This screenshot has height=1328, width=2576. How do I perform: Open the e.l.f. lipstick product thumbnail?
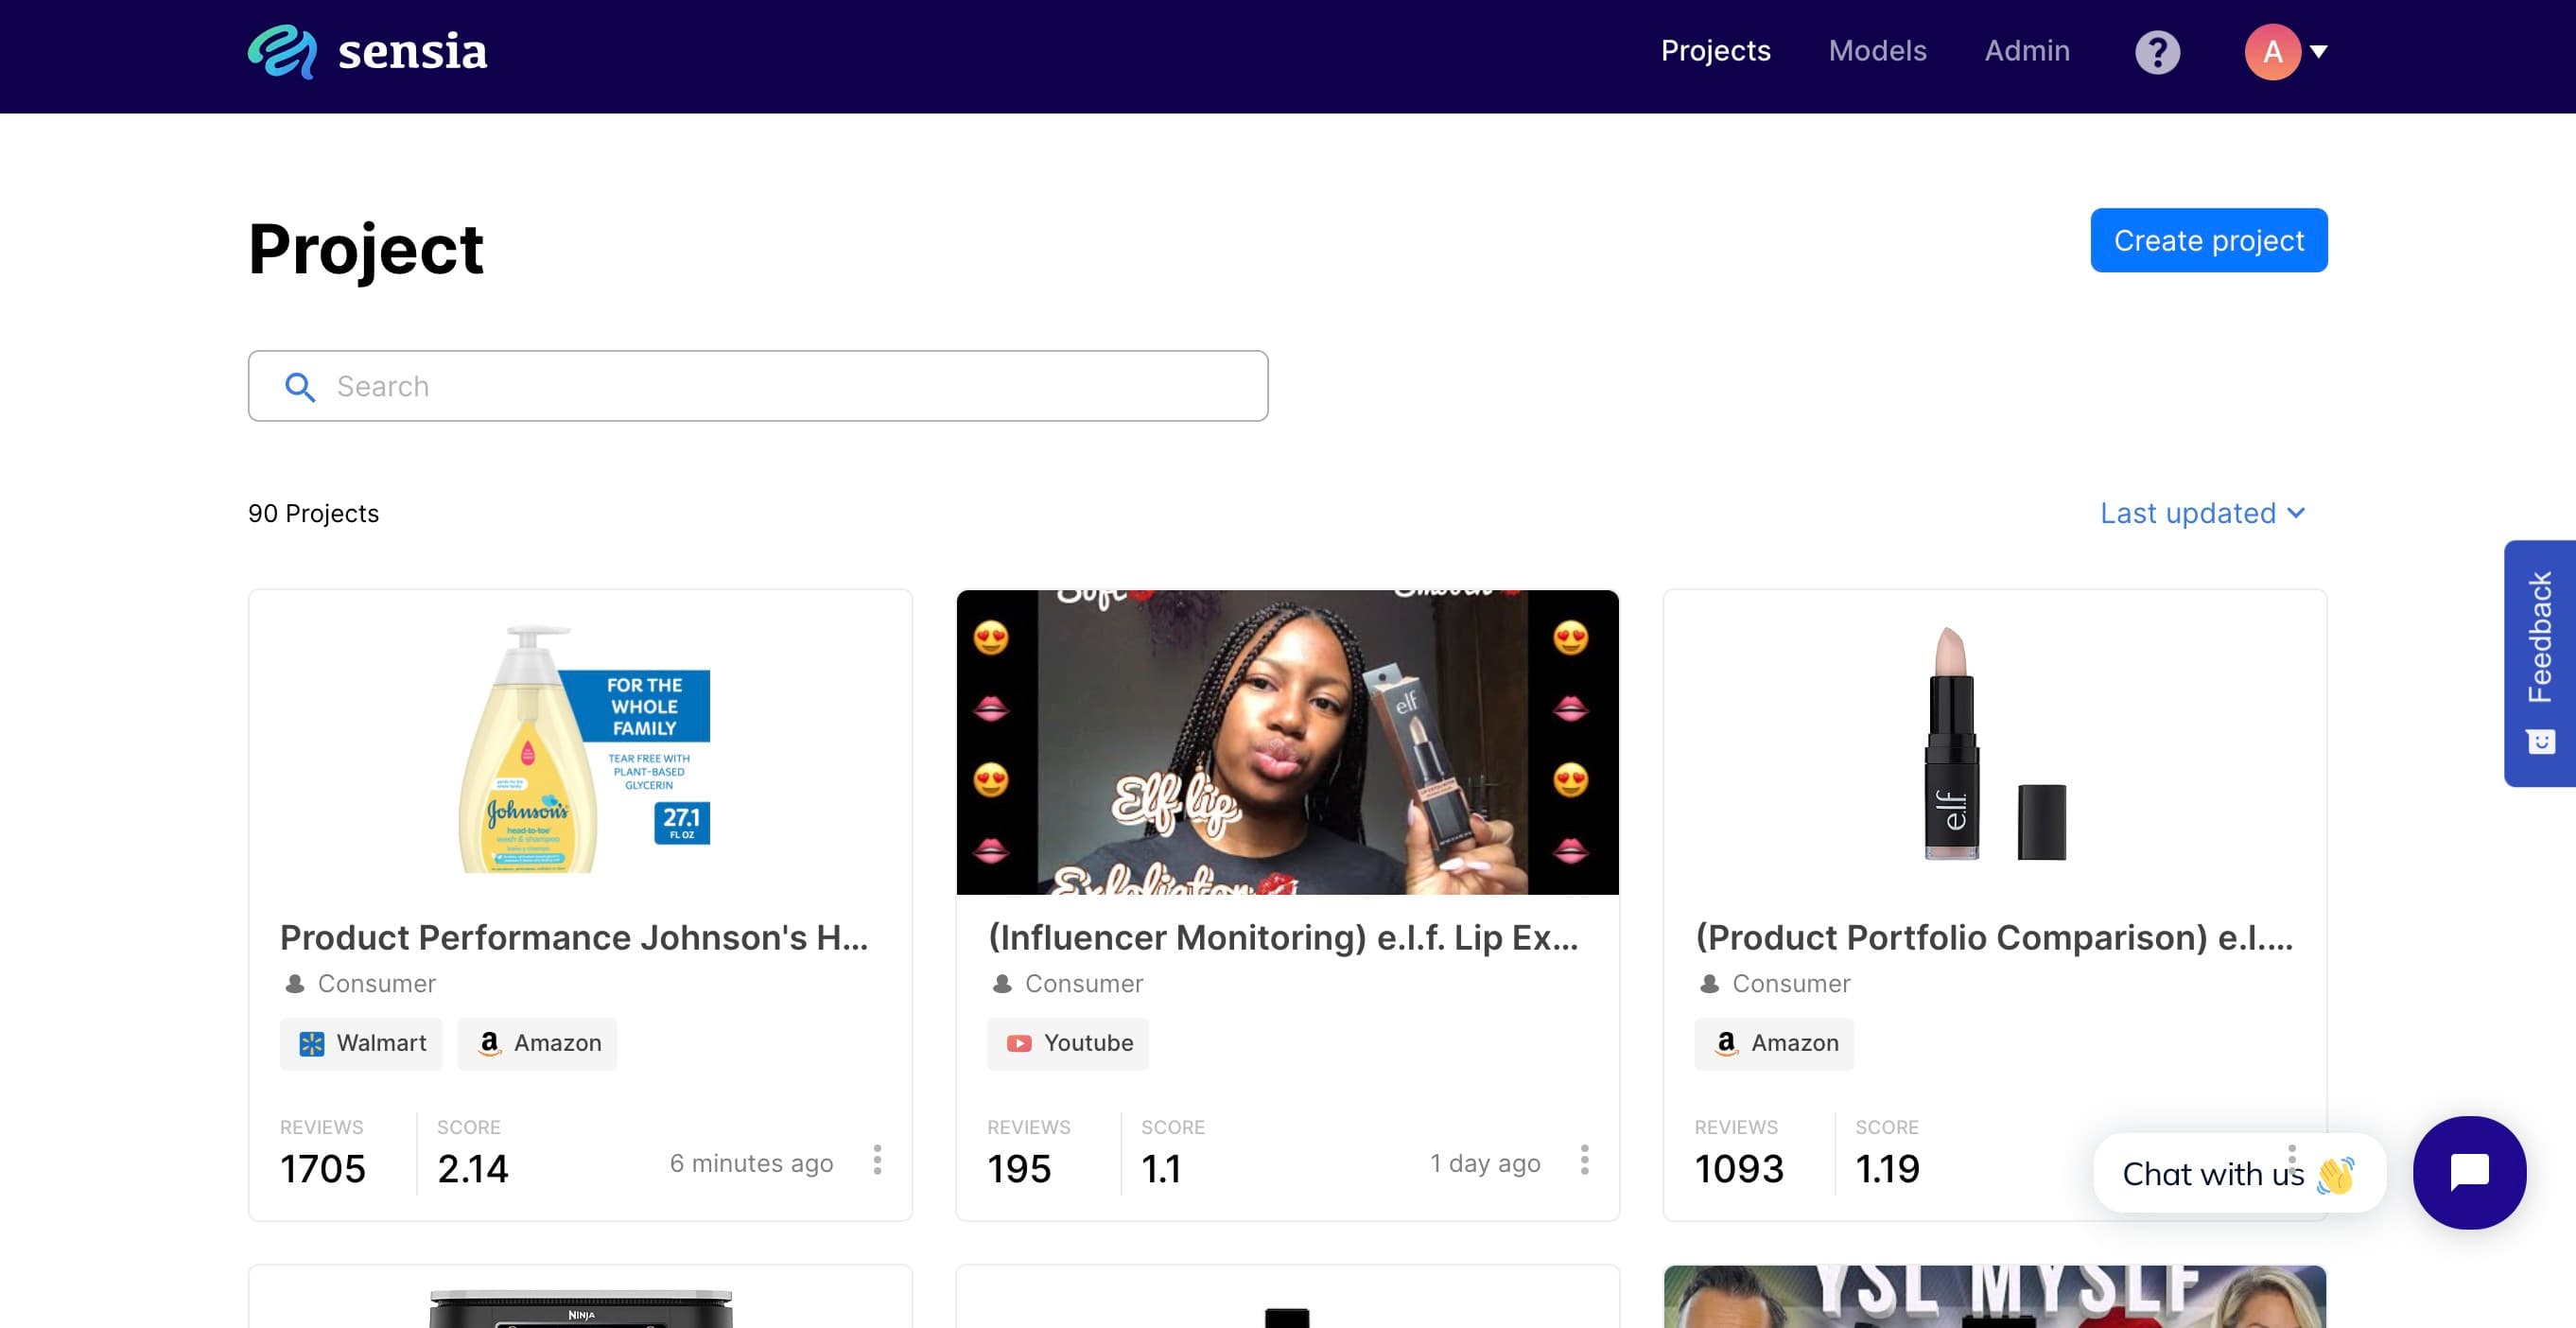(1994, 743)
